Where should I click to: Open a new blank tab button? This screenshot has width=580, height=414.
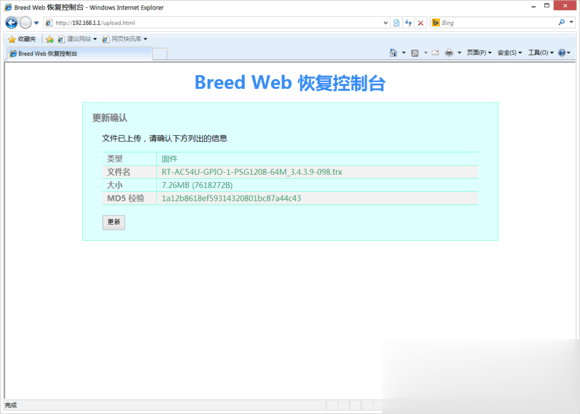tap(159, 54)
